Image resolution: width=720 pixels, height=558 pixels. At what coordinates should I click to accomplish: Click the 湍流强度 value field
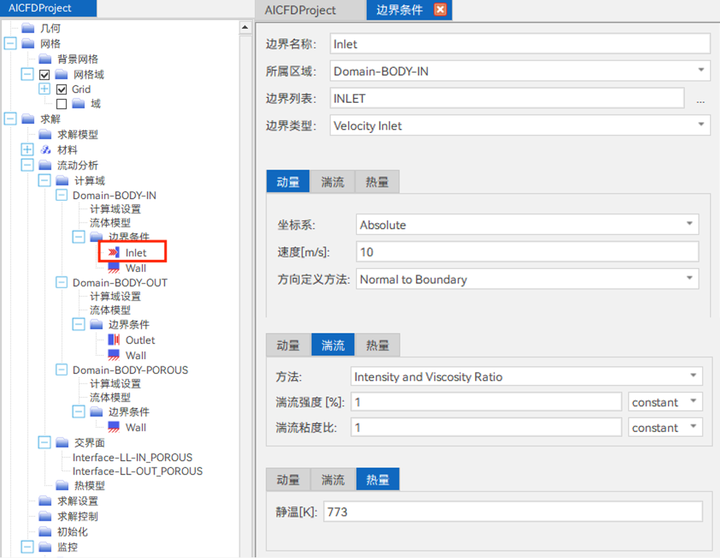coord(486,402)
